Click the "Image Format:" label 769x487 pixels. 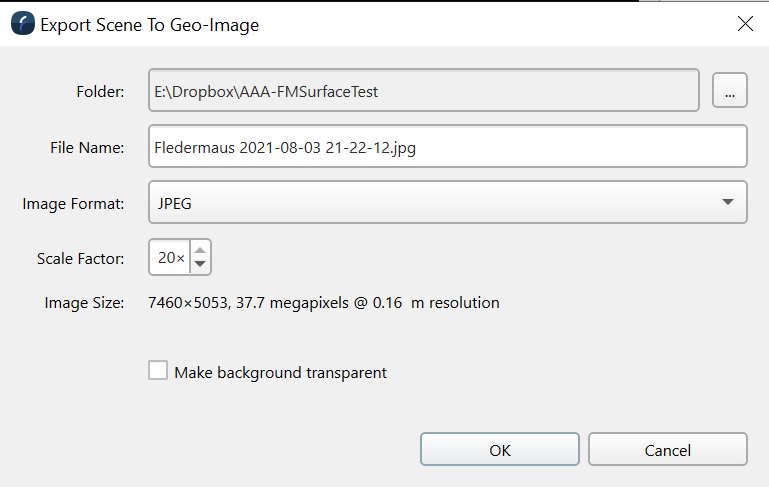[73, 204]
